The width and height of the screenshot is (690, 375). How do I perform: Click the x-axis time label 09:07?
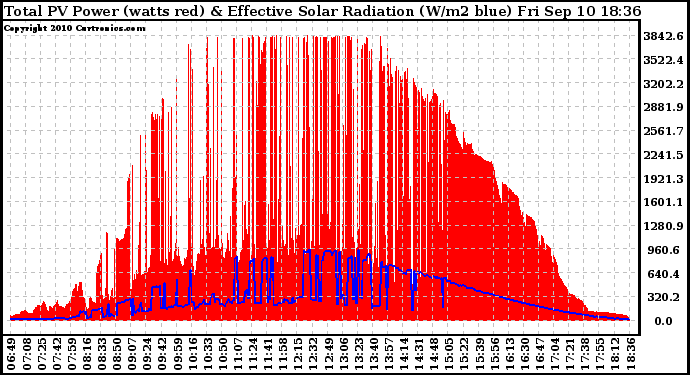coord(132,354)
